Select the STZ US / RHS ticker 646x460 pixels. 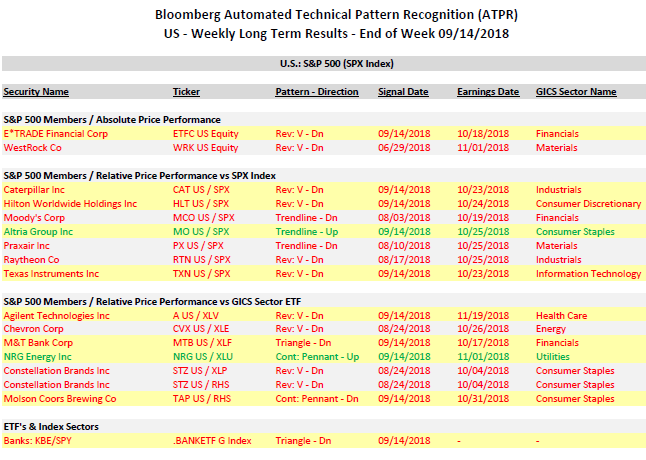pos(201,385)
